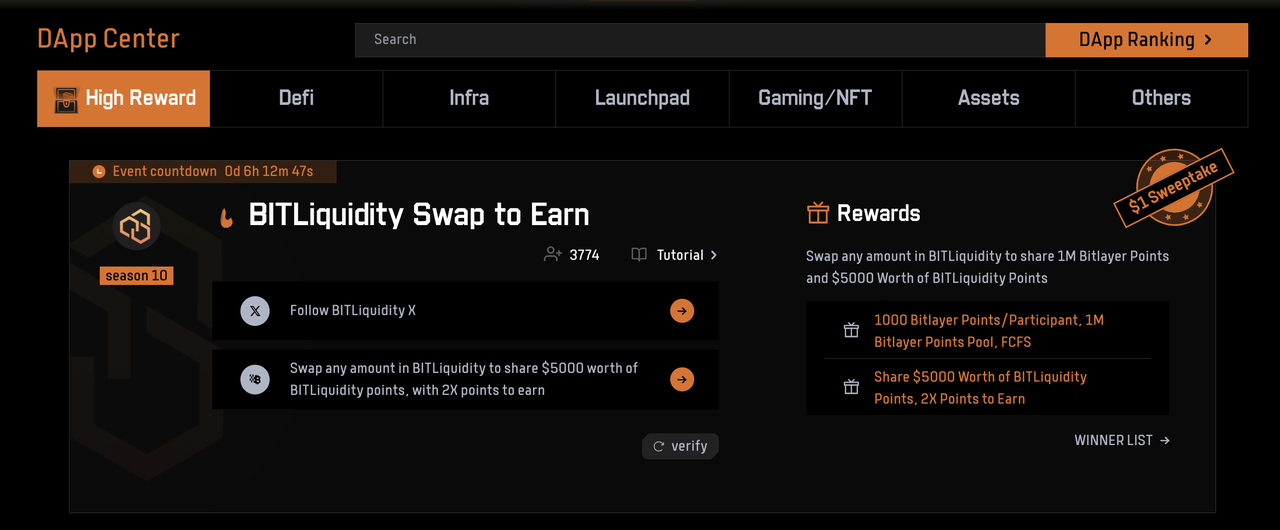Viewport: 1280px width, 530px height.
Task: Focus the Search input field
Action: [700, 40]
